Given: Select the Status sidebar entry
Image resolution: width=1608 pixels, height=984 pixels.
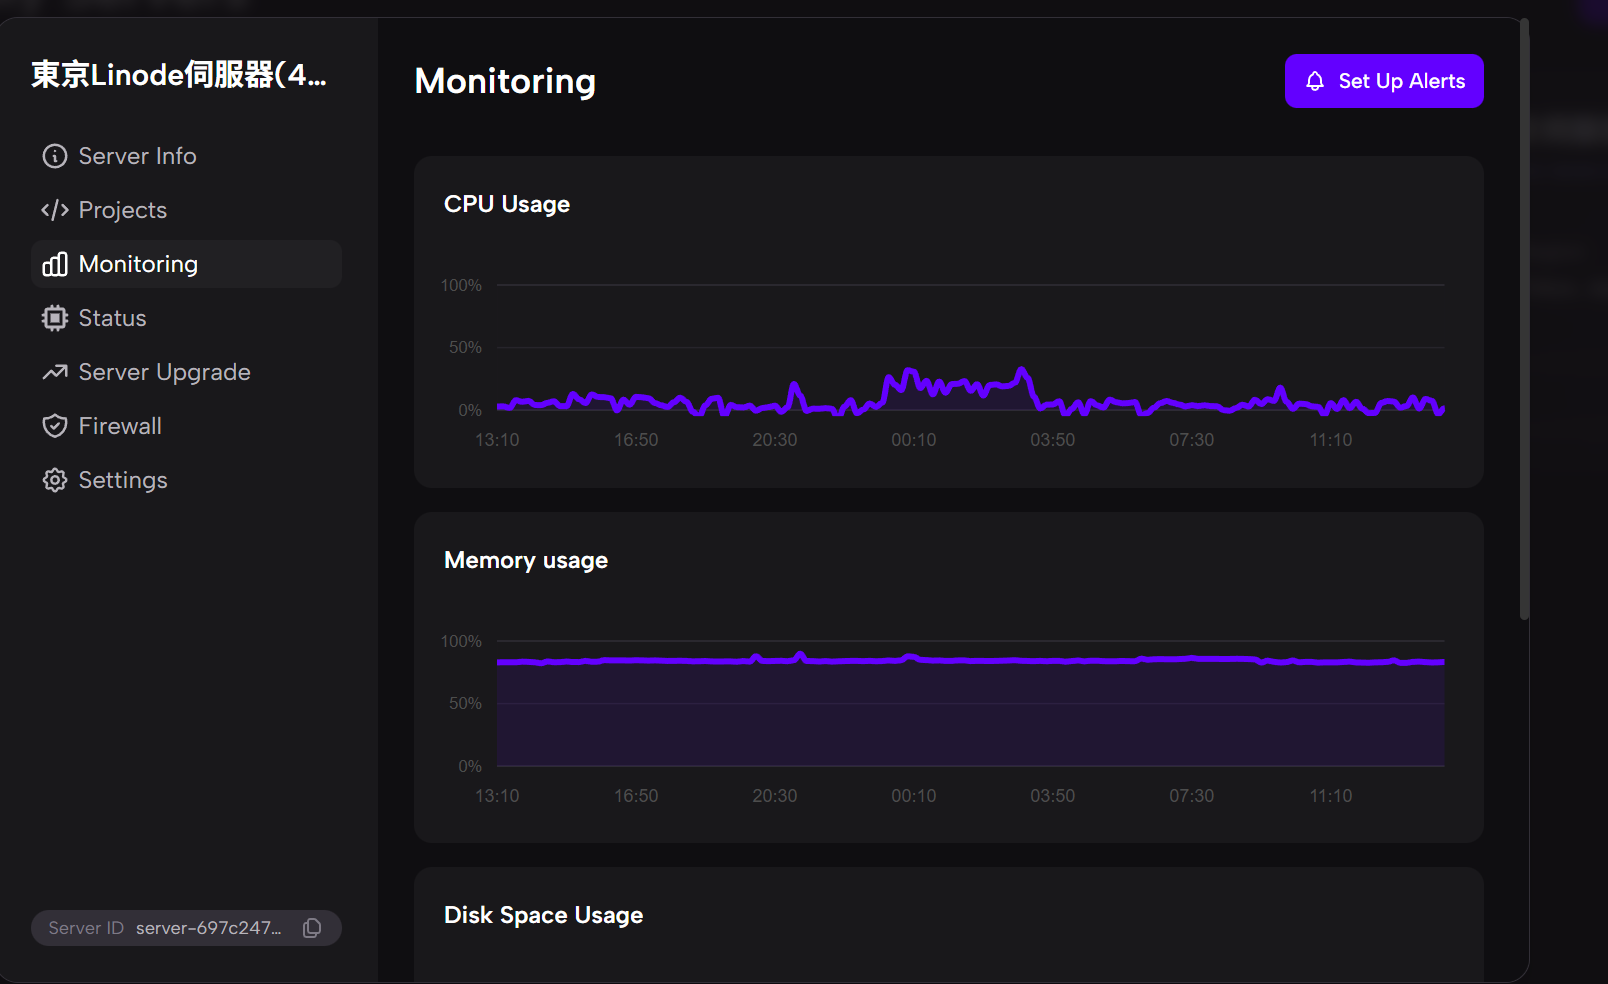Looking at the screenshot, I should 112,318.
